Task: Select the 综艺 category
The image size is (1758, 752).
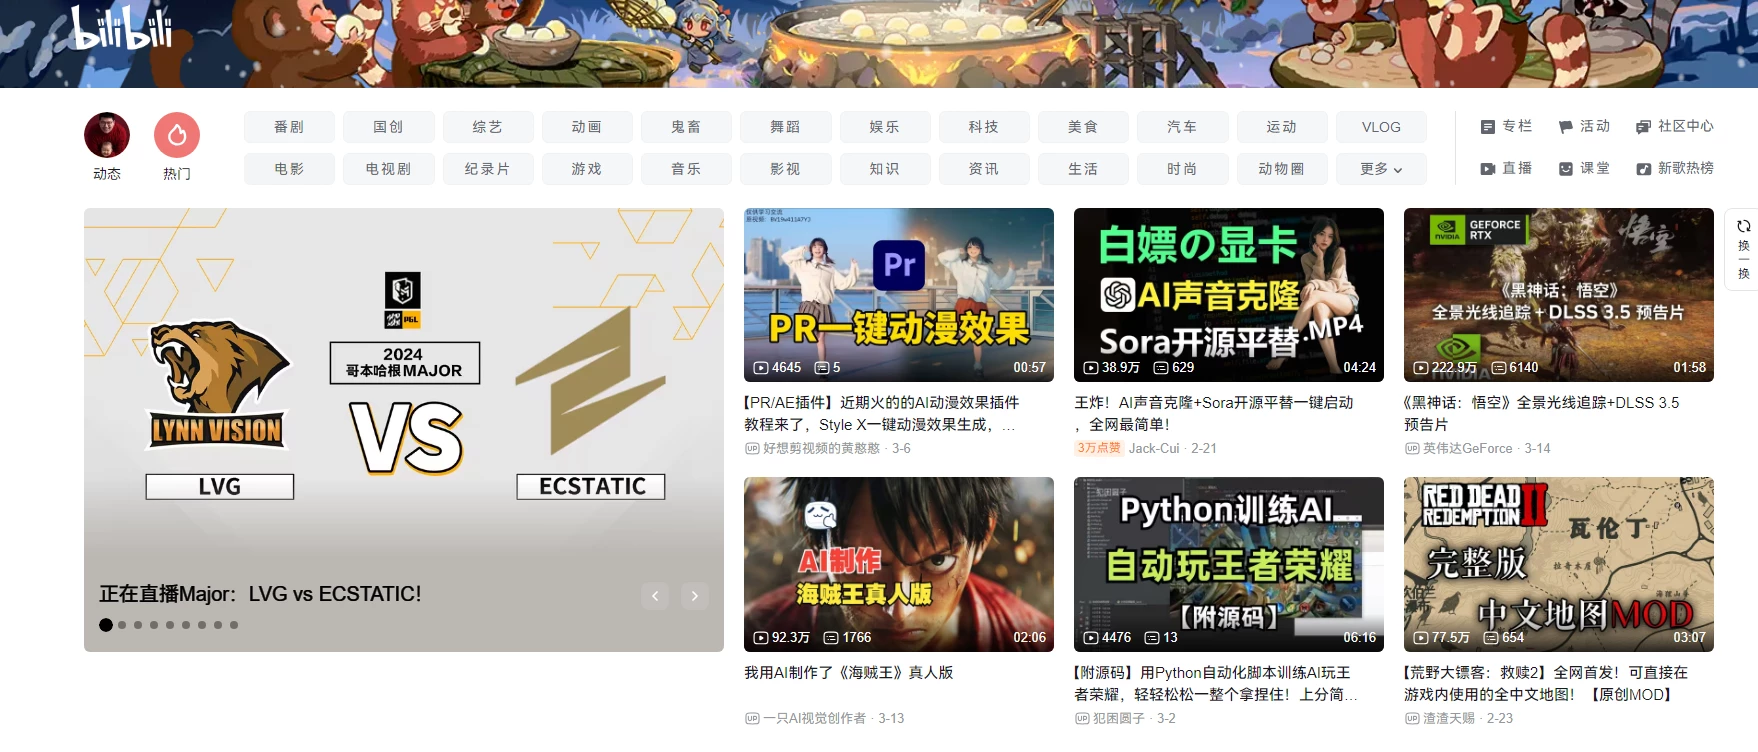Action: click(x=488, y=127)
